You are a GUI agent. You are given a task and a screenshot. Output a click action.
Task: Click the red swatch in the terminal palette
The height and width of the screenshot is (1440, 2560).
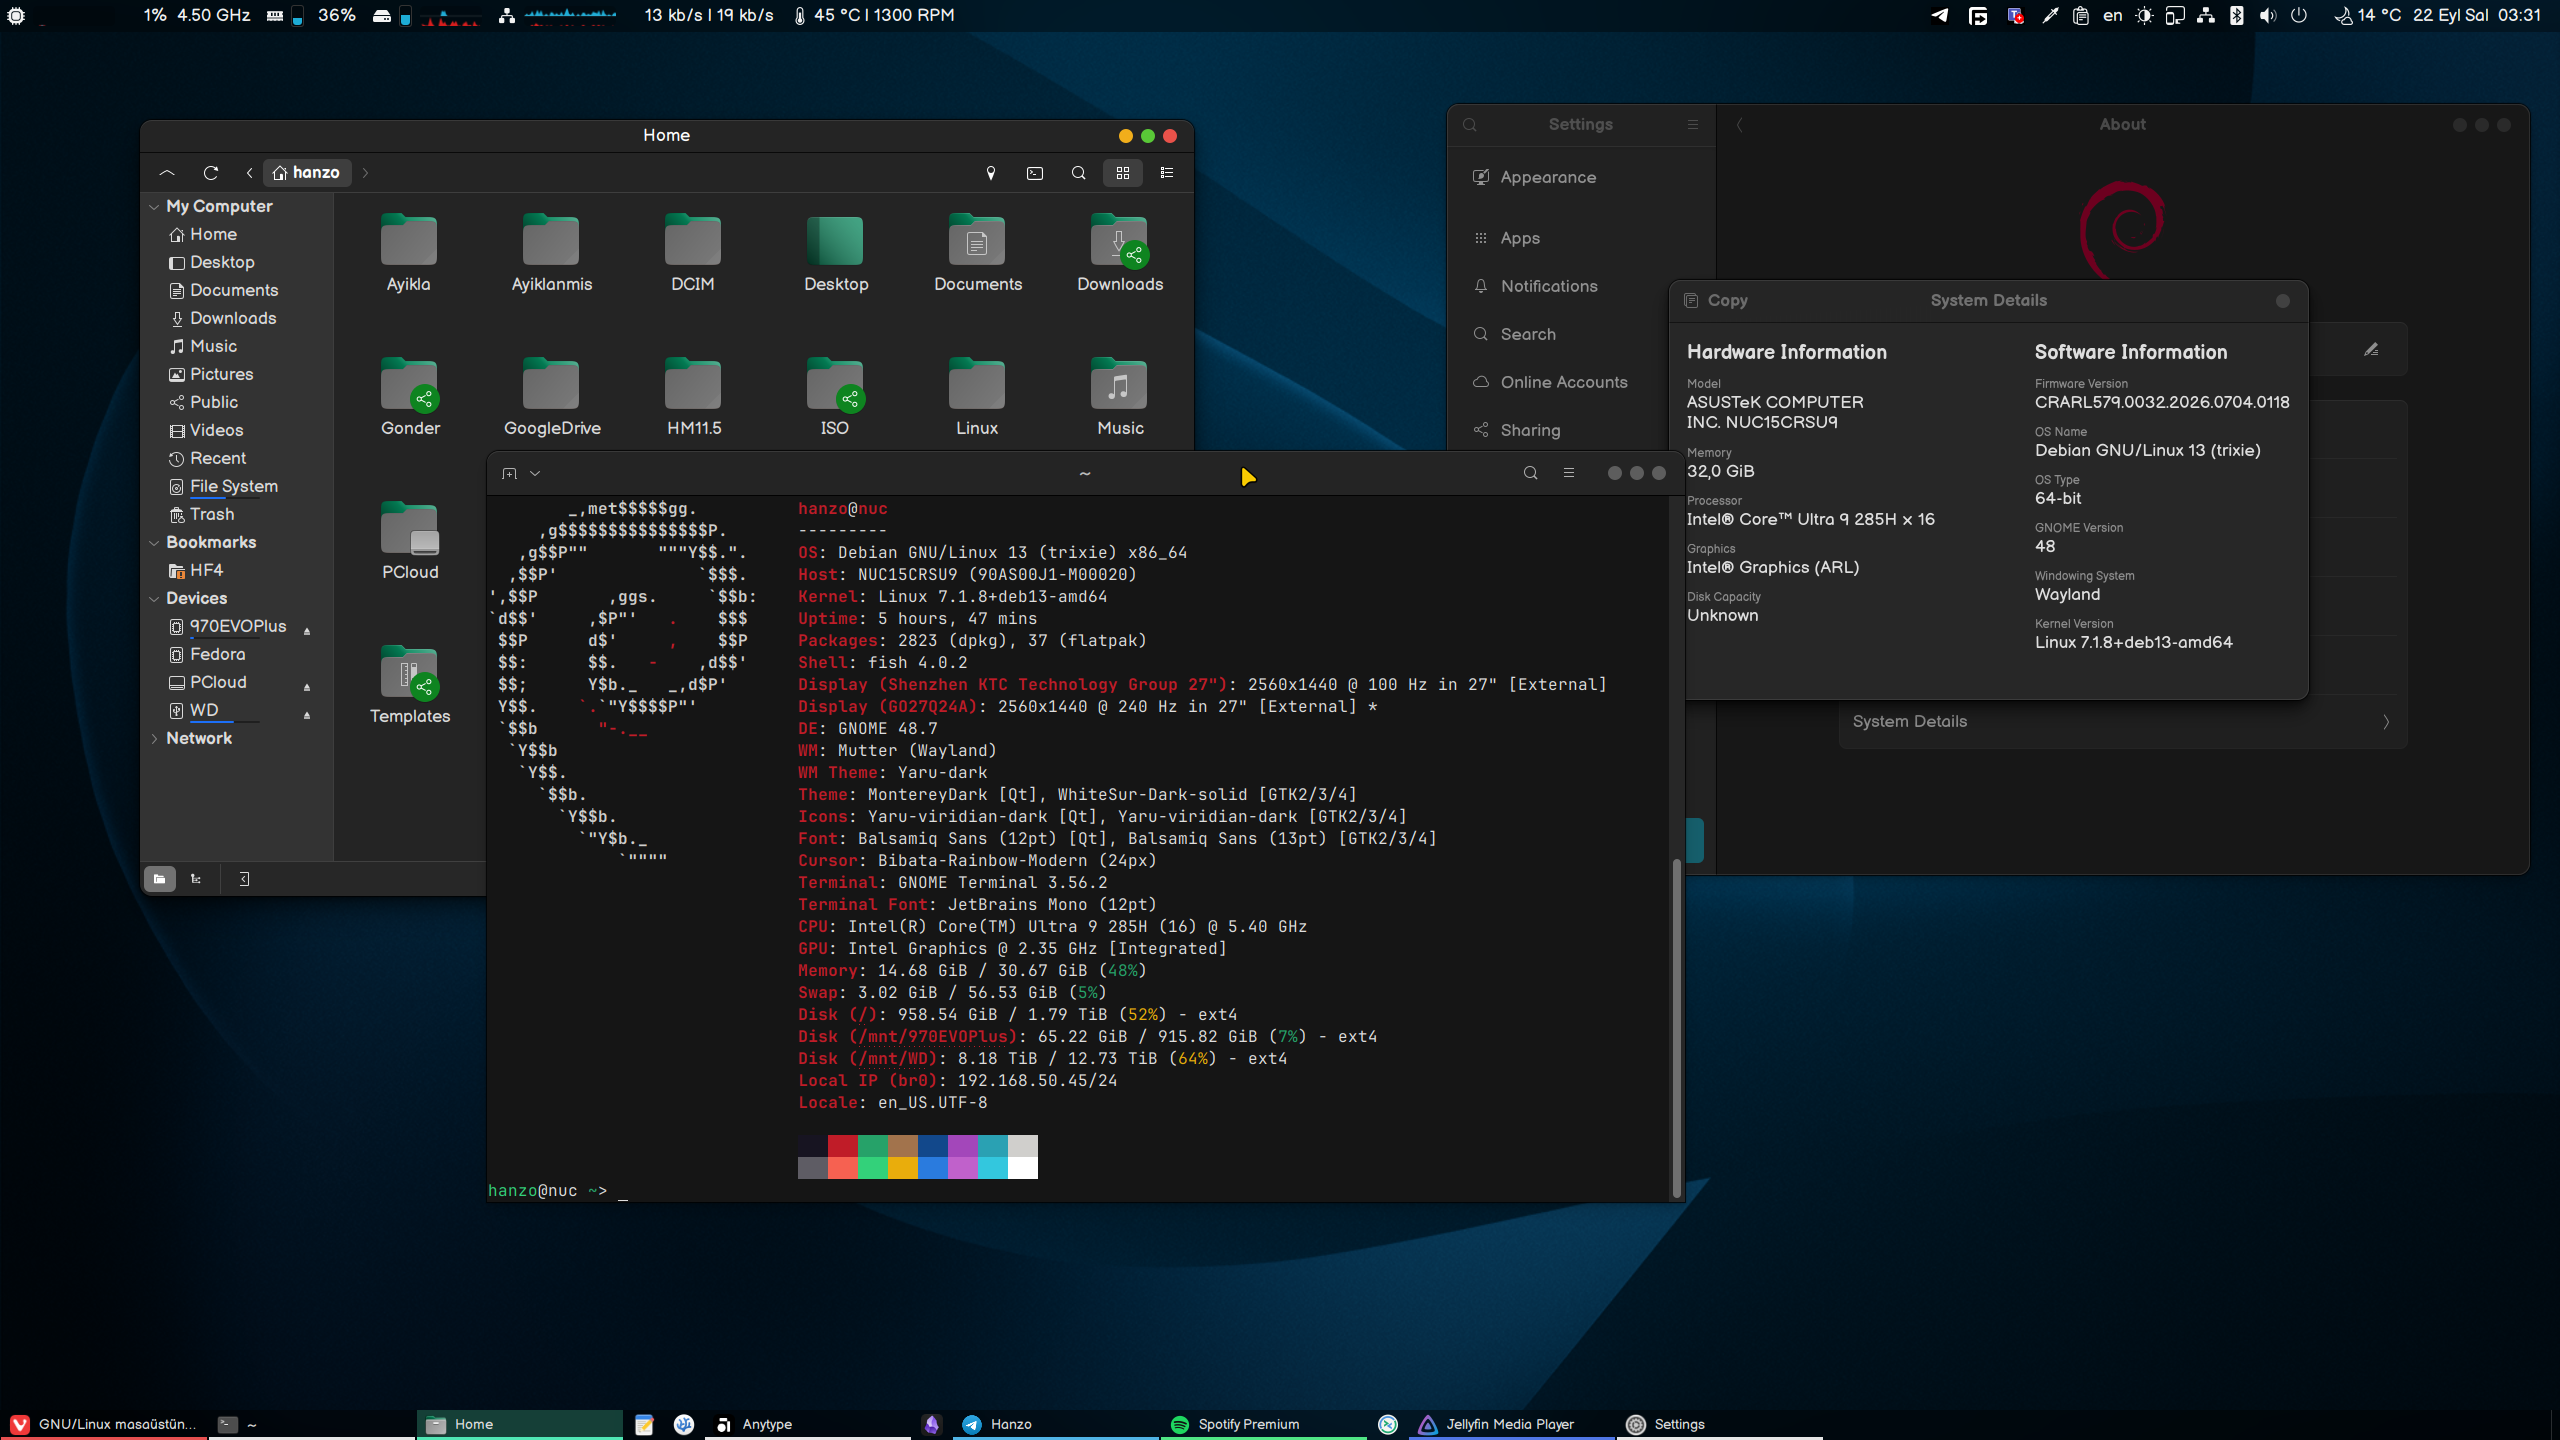pyautogui.click(x=843, y=1146)
